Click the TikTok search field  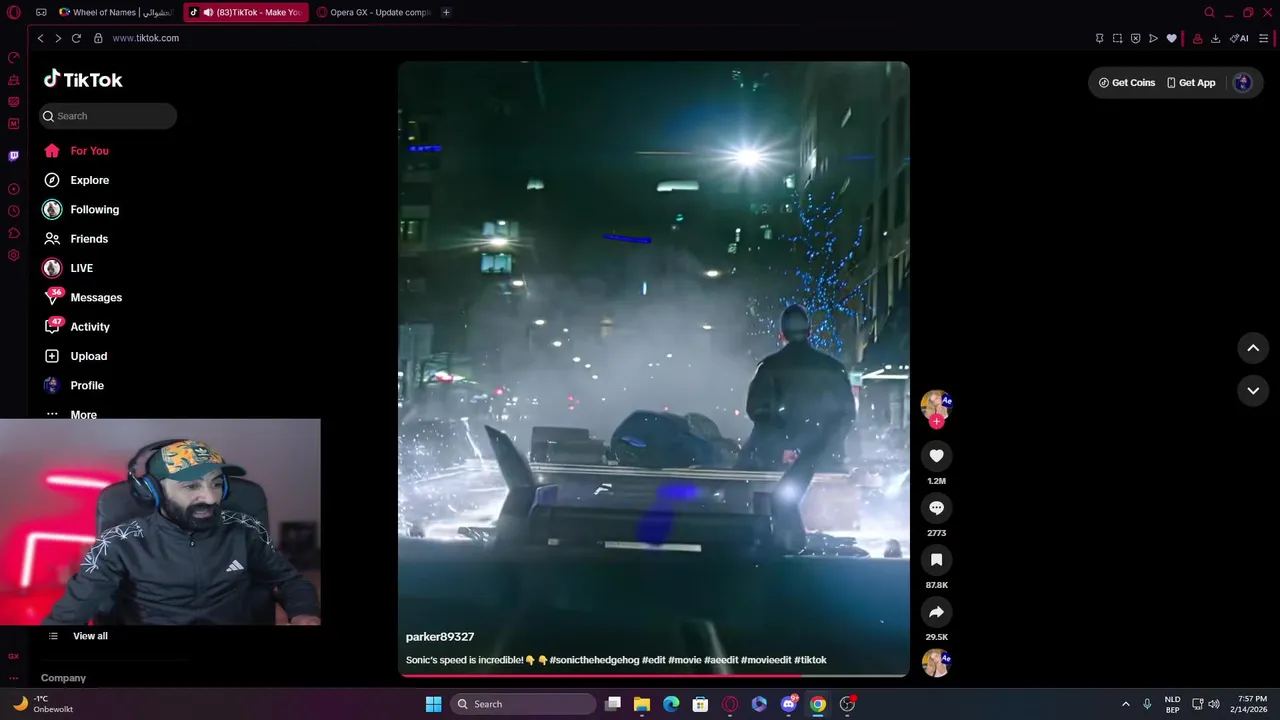point(108,116)
